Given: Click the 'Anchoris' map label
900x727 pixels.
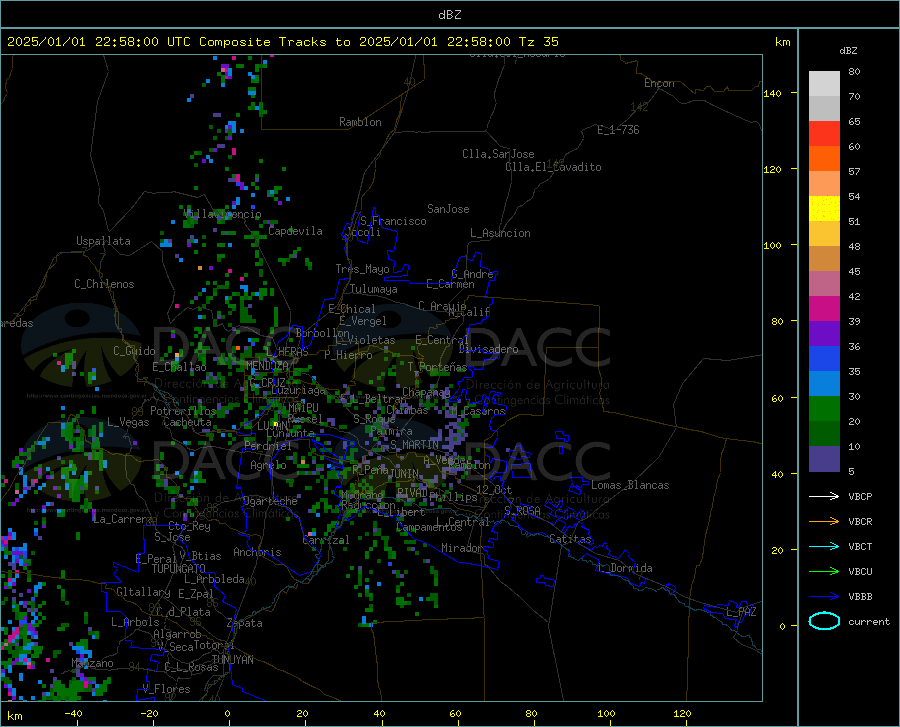Looking at the screenshot, I should [x=257, y=553].
